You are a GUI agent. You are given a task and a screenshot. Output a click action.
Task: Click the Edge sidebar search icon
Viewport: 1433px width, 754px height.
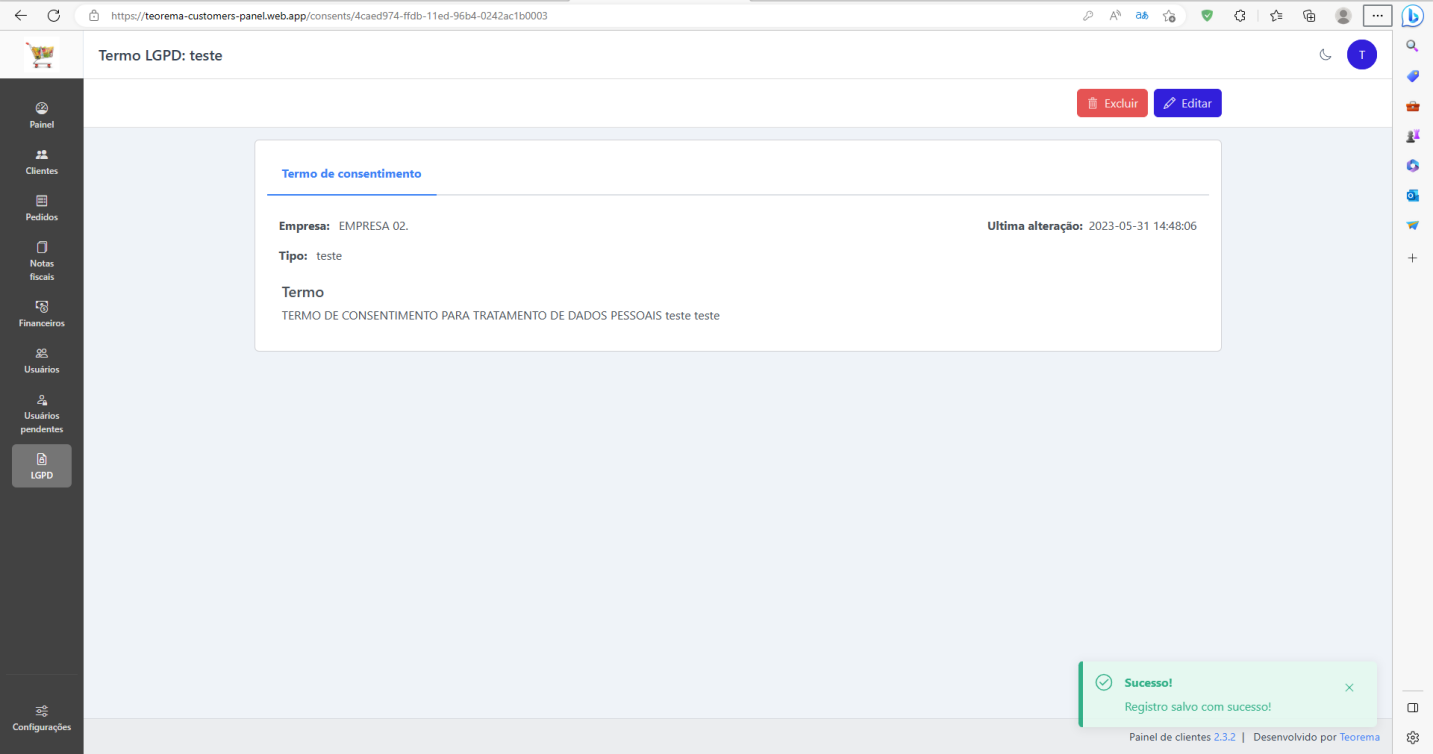click(1413, 46)
